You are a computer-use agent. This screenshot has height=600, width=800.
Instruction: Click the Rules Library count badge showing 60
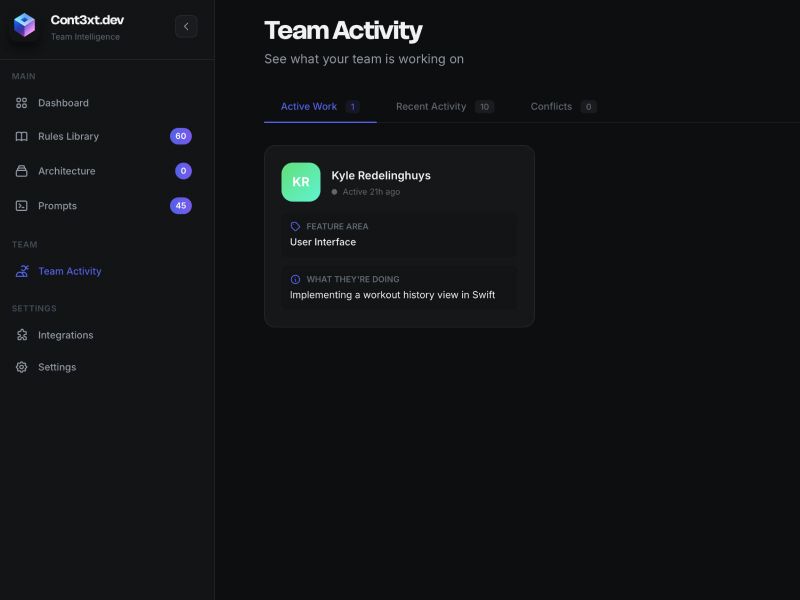pyautogui.click(x=183, y=136)
